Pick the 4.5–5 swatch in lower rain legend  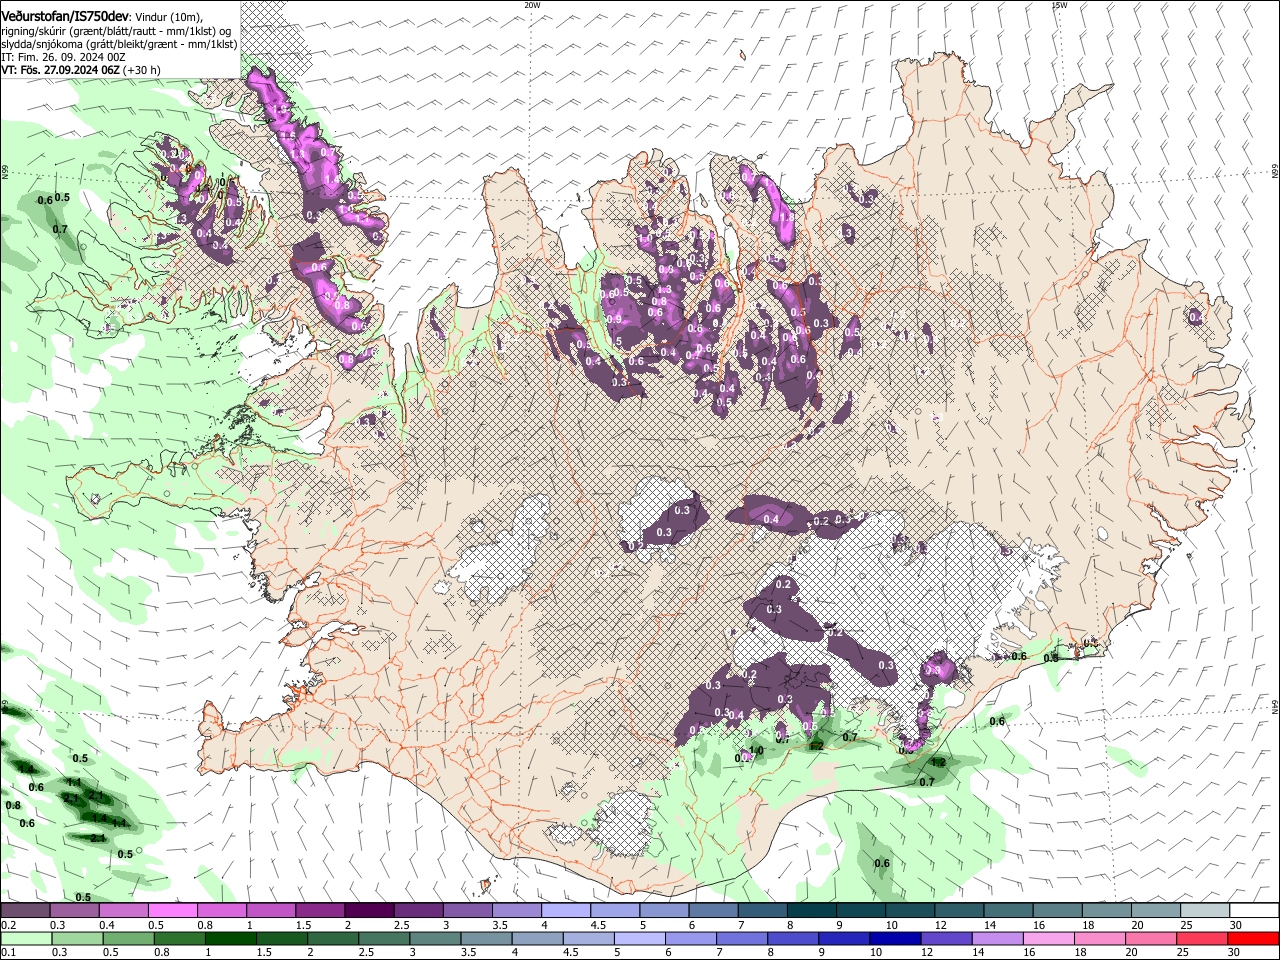pyautogui.click(x=587, y=938)
